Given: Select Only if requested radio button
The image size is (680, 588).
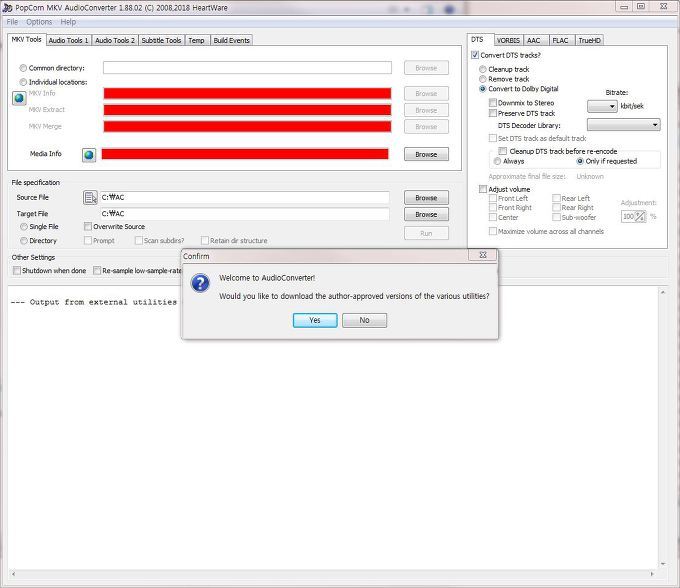Looking at the screenshot, I should [580, 161].
